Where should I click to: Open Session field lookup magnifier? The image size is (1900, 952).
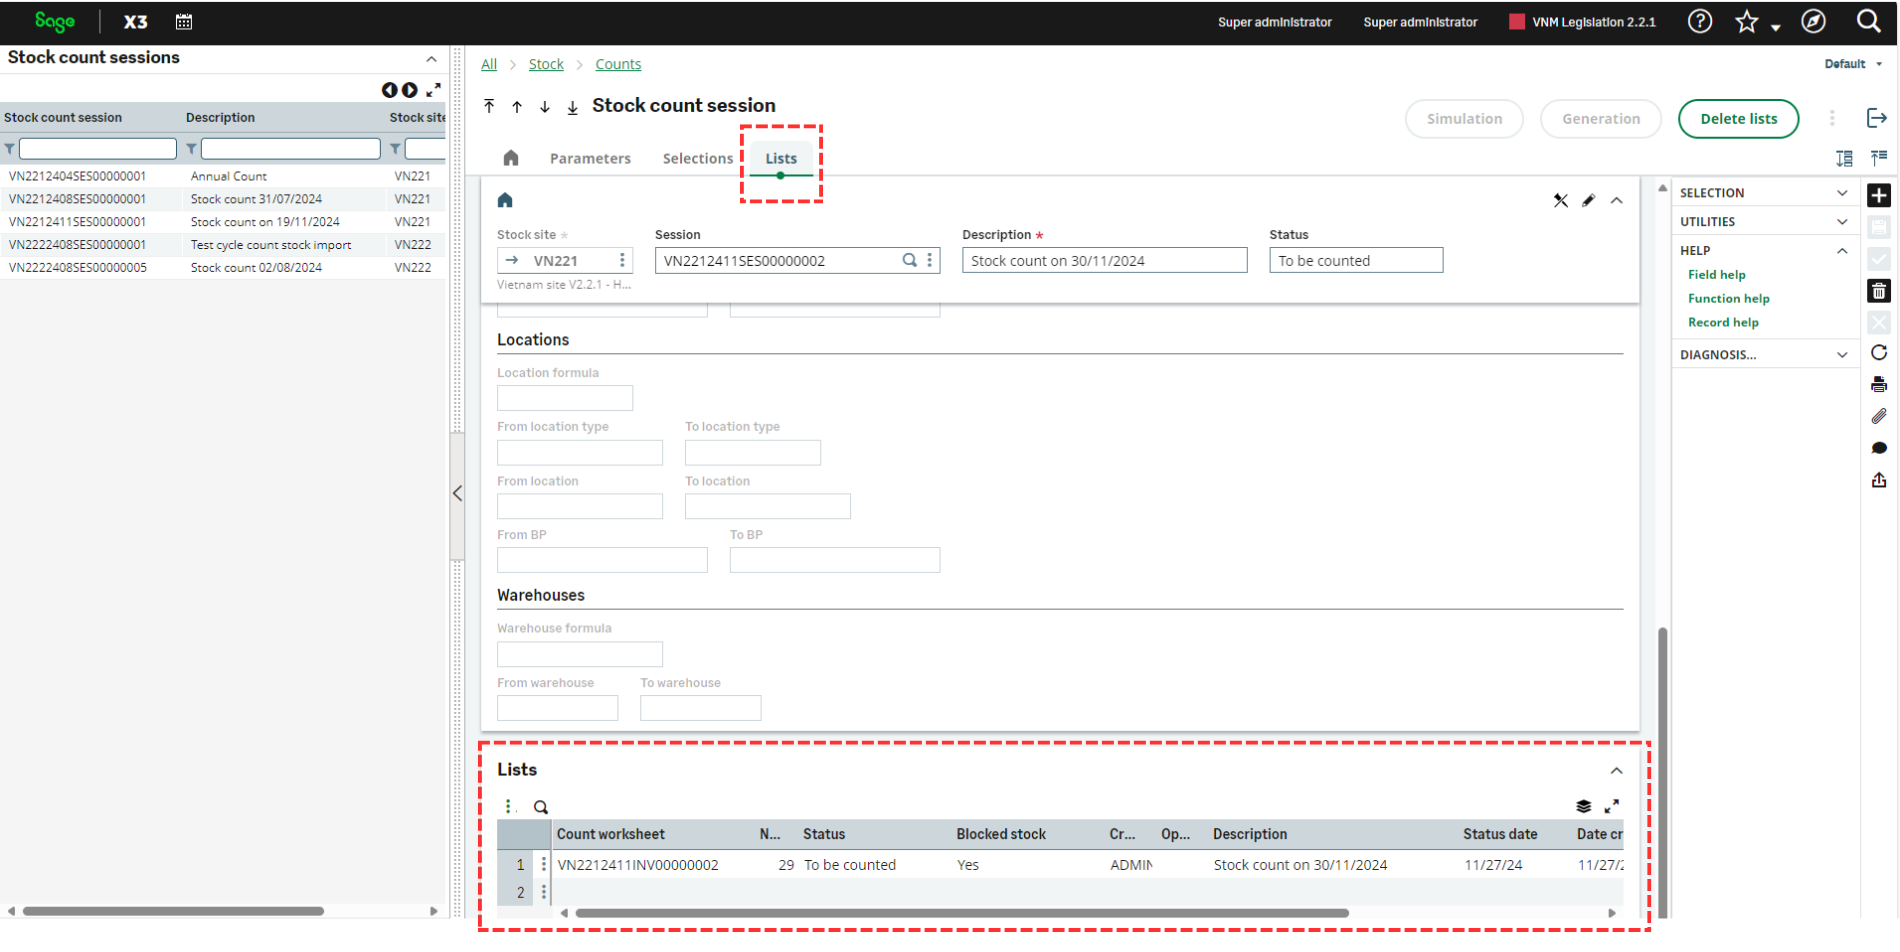[910, 260]
